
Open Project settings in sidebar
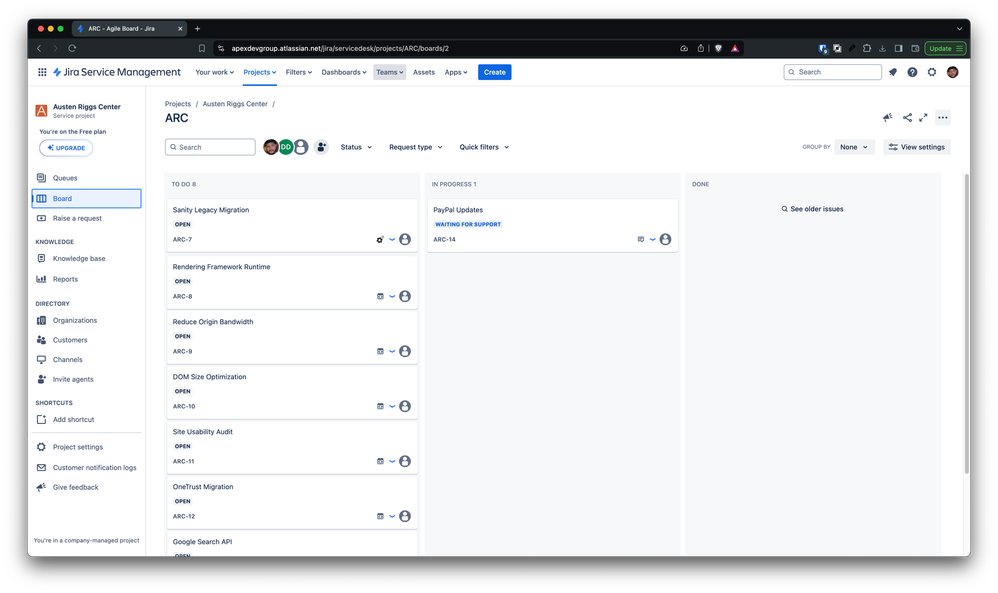point(87,447)
